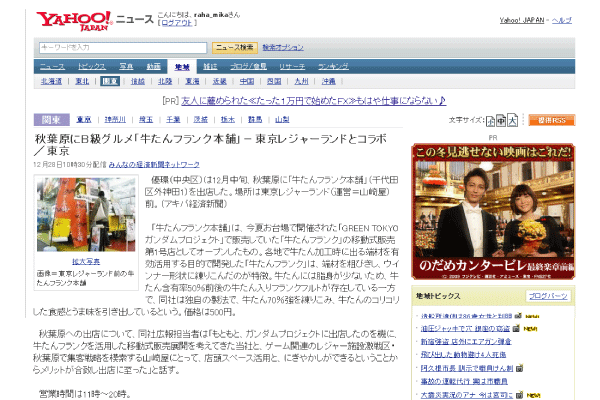Click video icon beside 阿久根市長 headline
Screen dimensions: 600x400
(519, 368)
